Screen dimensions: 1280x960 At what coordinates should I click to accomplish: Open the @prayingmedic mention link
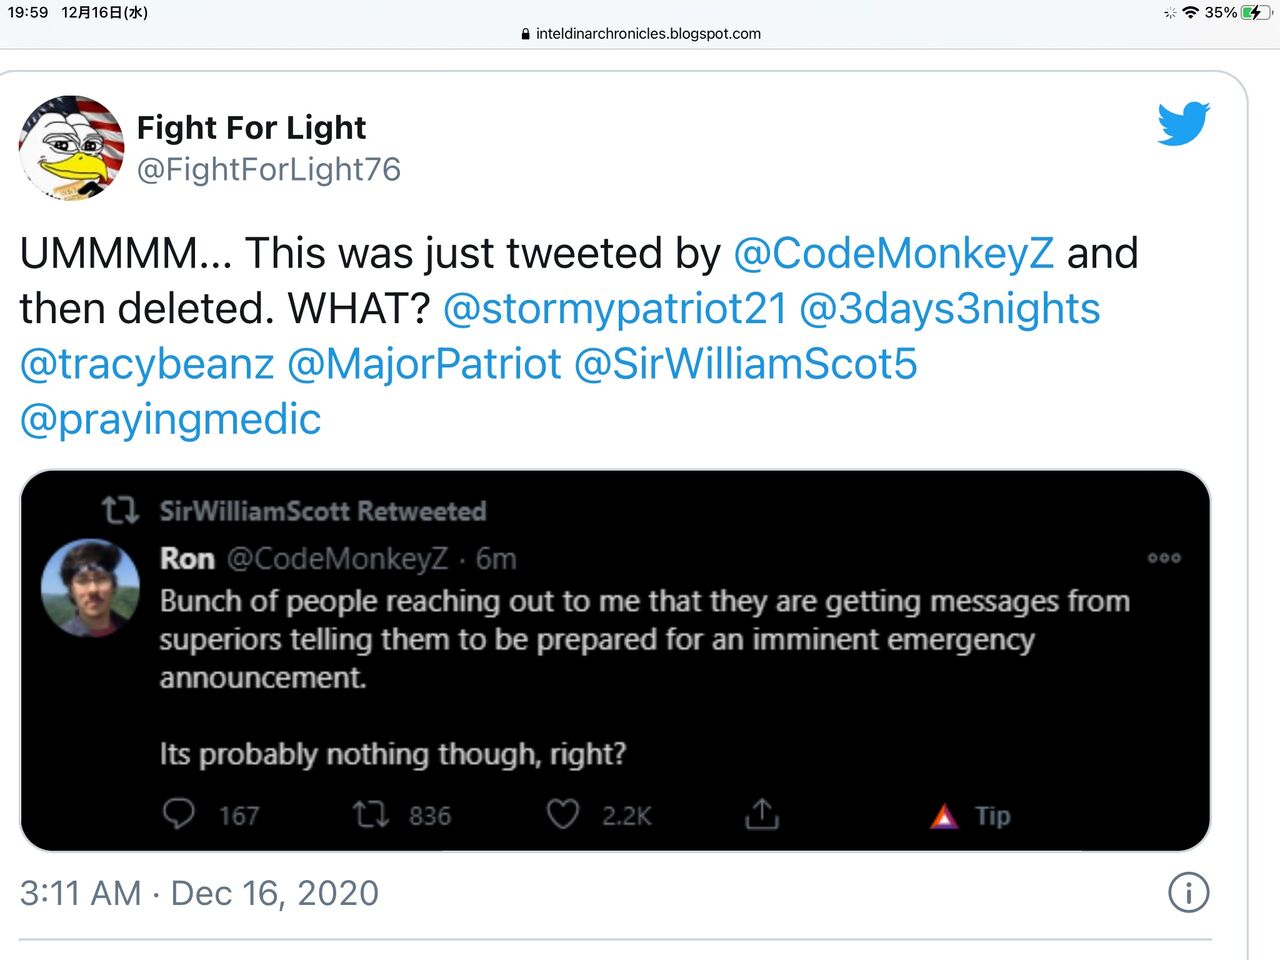[170, 419]
